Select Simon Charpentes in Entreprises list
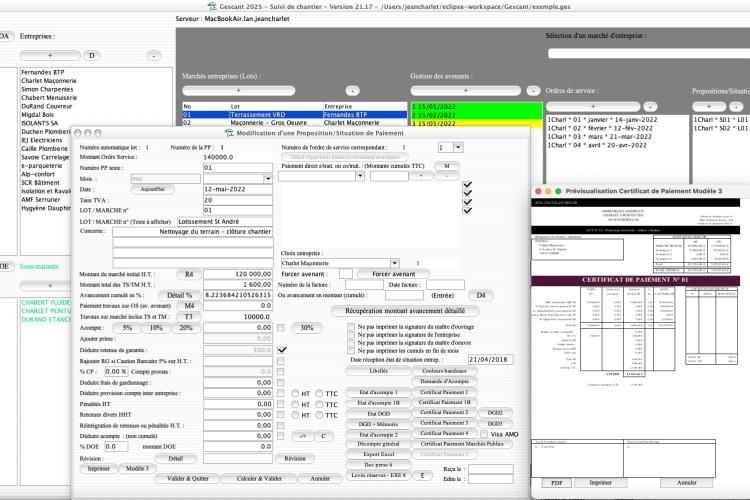Viewport: 750px width, 500px height. pos(47,89)
